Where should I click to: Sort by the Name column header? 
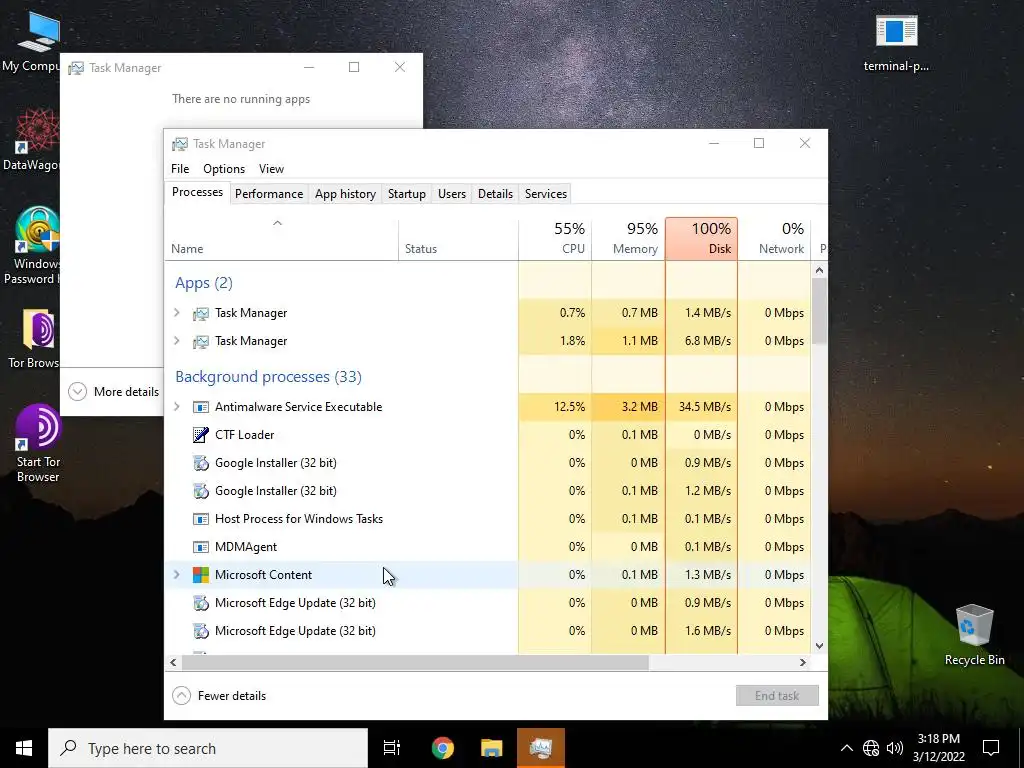(281, 239)
